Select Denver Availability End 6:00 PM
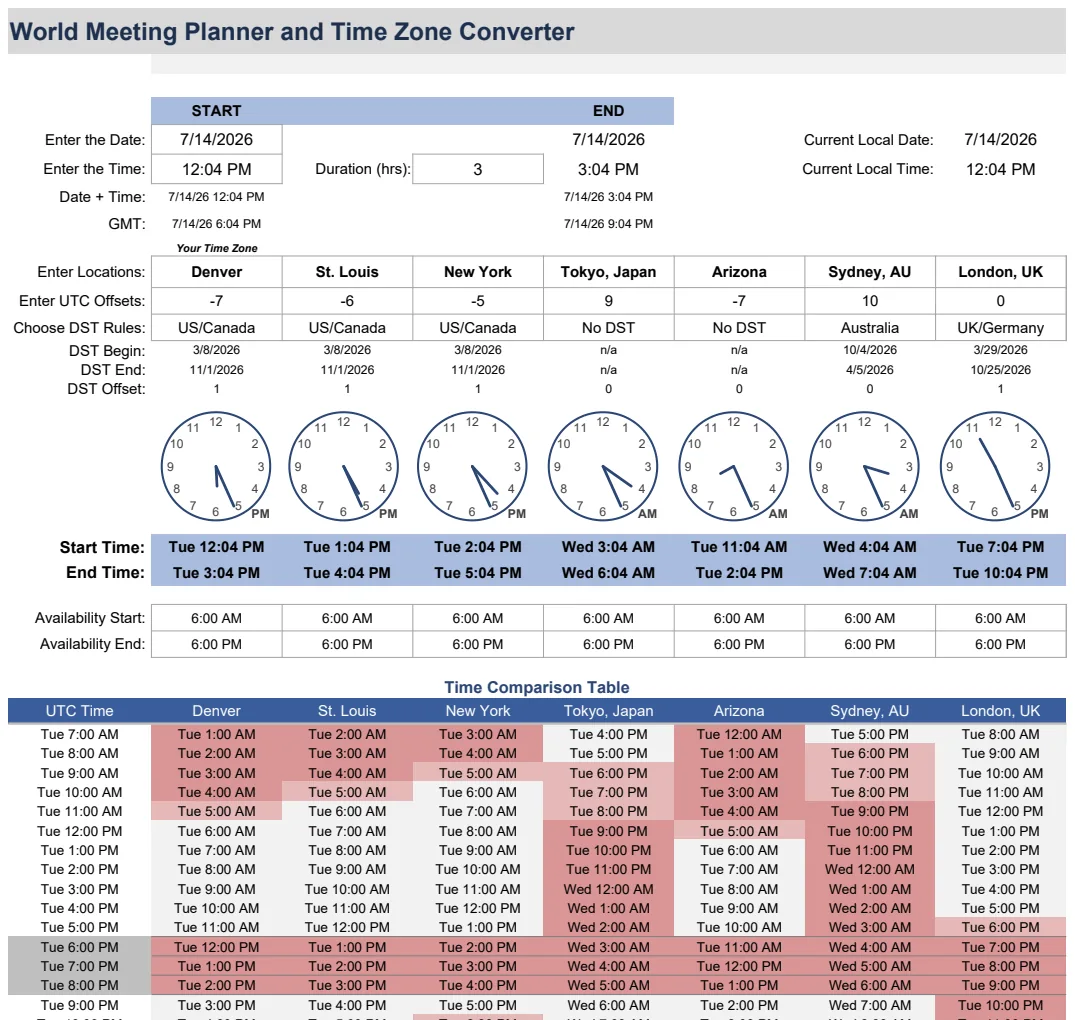 217,644
